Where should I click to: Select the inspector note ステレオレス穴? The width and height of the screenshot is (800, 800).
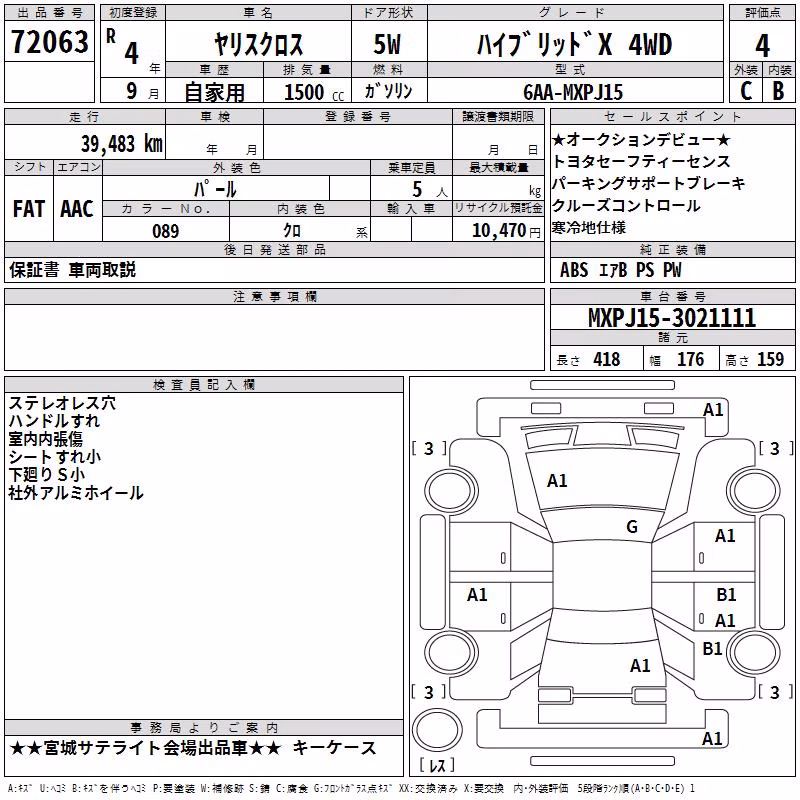click(62, 403)
